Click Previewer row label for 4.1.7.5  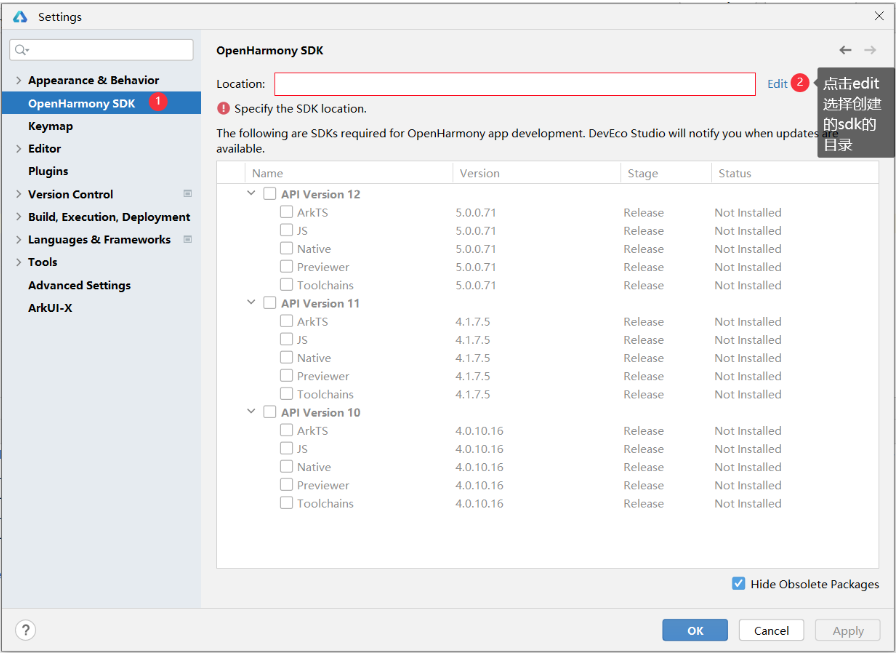pos(323,376)
